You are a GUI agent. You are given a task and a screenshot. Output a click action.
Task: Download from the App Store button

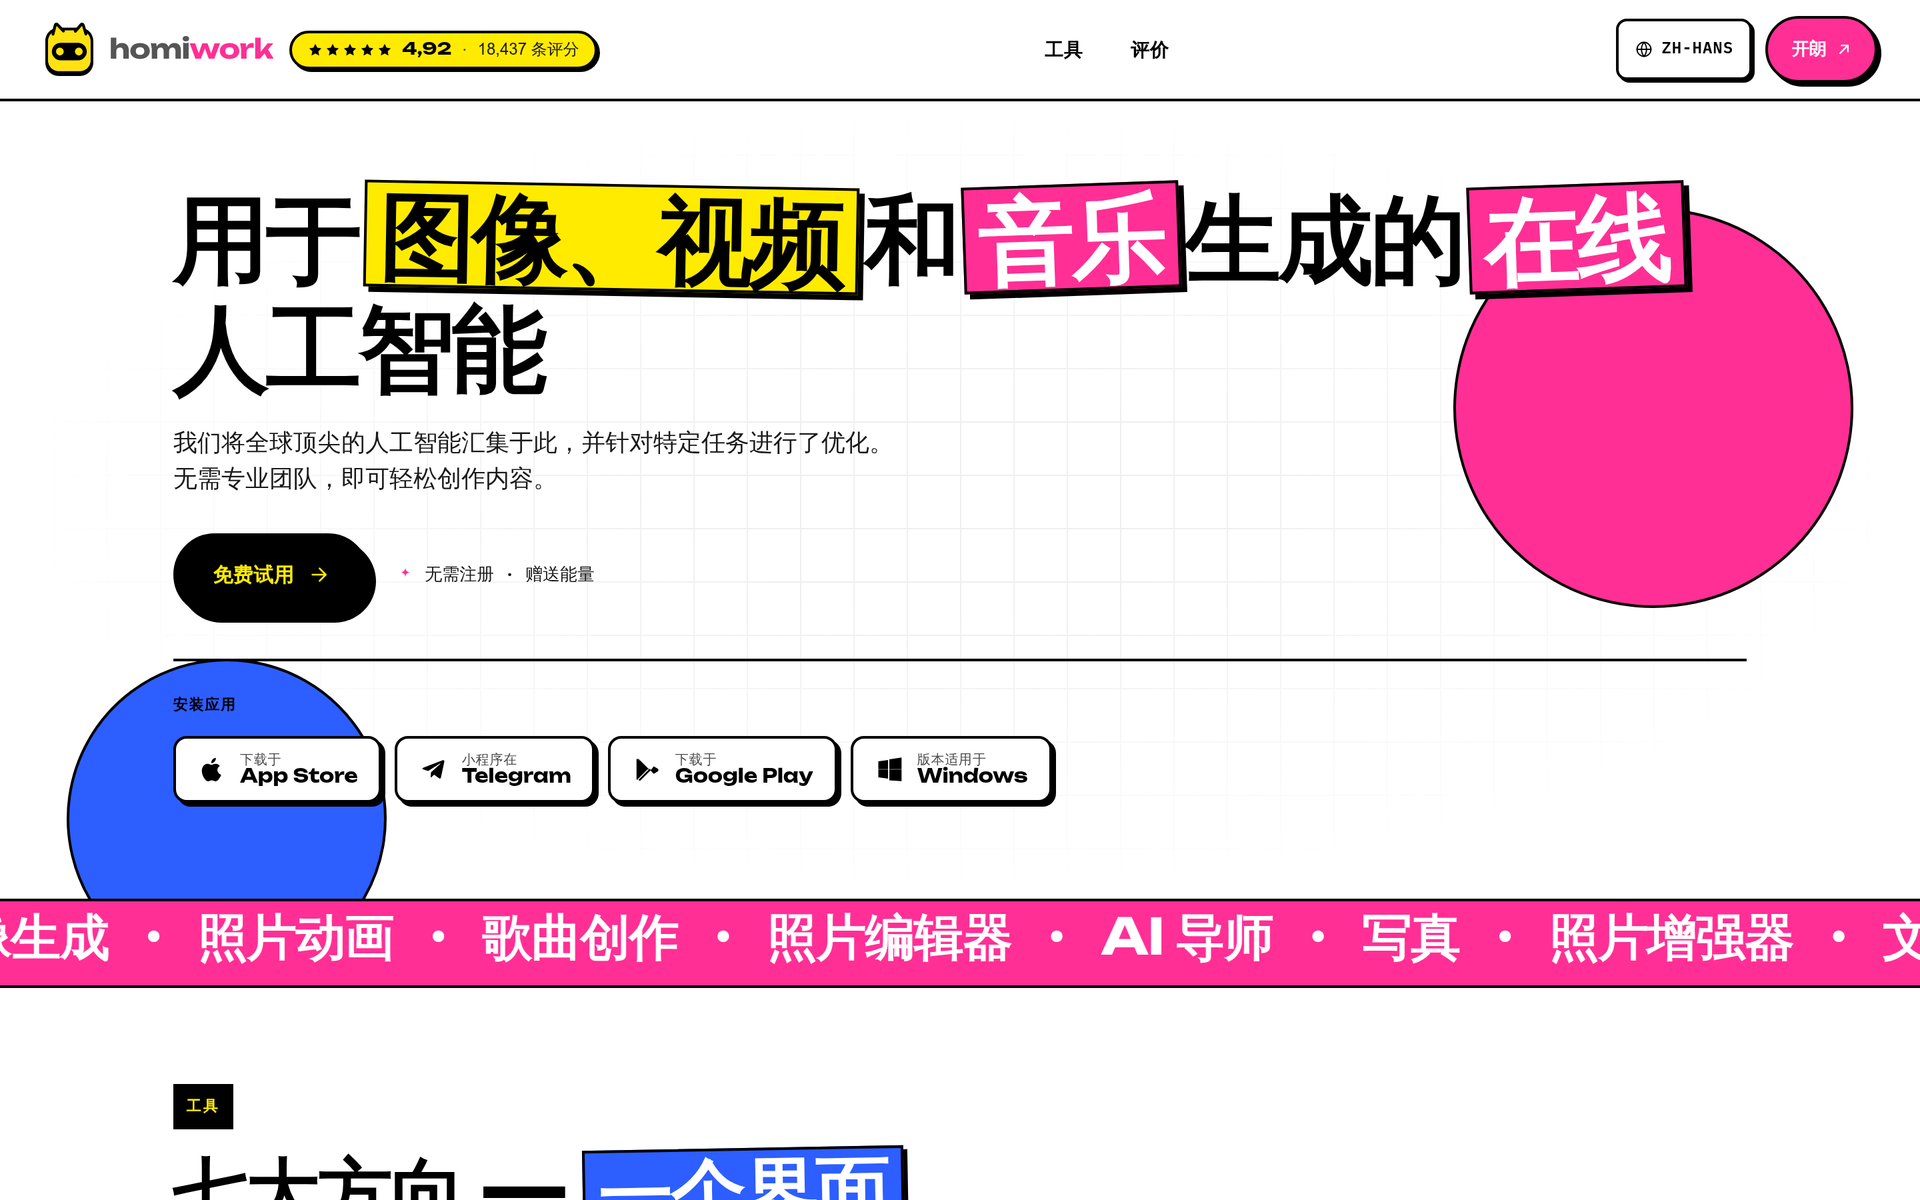tap(278, 769)
